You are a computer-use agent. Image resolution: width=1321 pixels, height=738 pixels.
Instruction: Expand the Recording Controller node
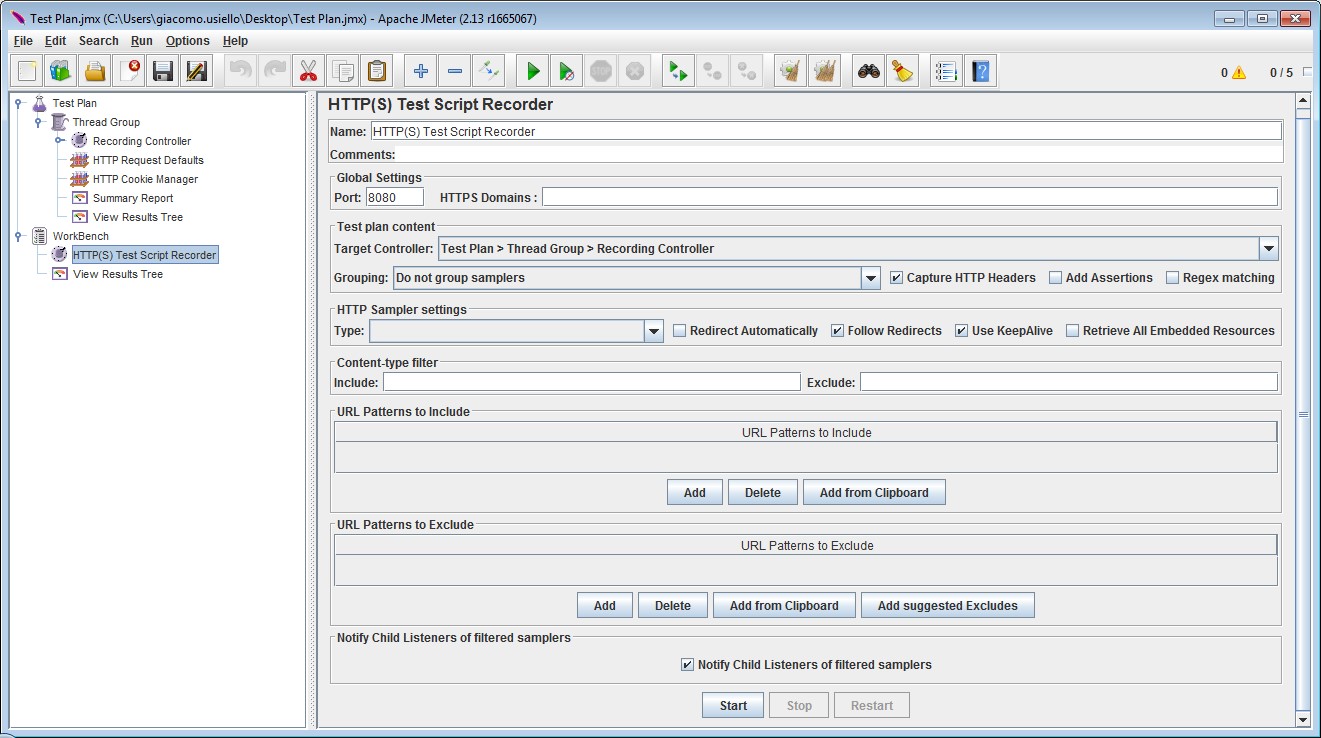click(59, 141)
